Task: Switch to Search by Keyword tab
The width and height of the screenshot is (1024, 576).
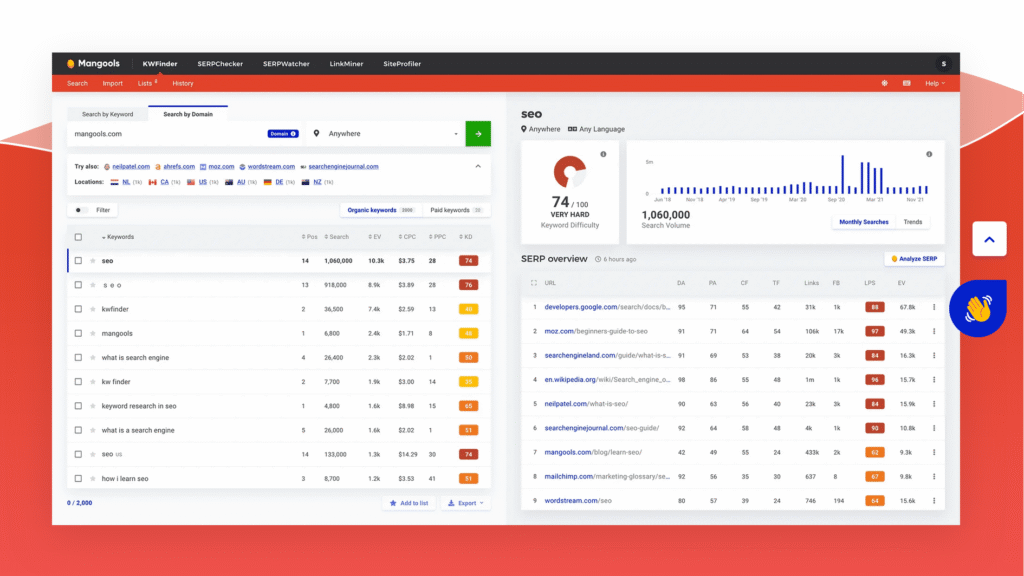Action: [108, 114]
